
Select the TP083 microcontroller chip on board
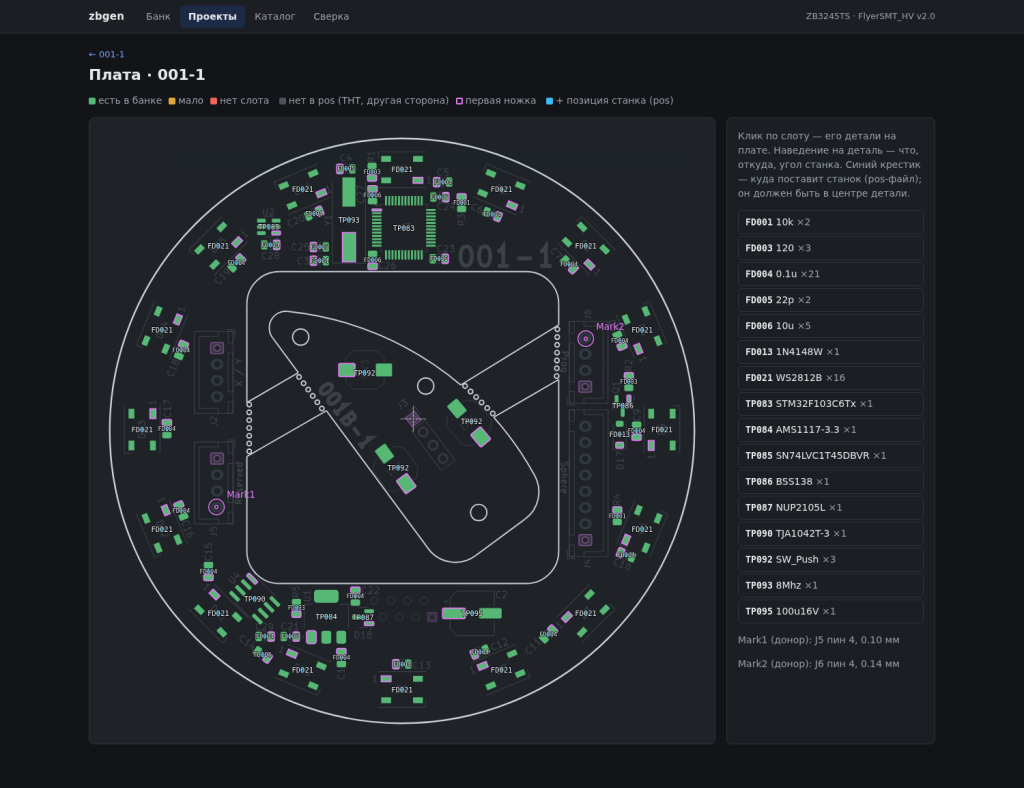tap(404, 228)
